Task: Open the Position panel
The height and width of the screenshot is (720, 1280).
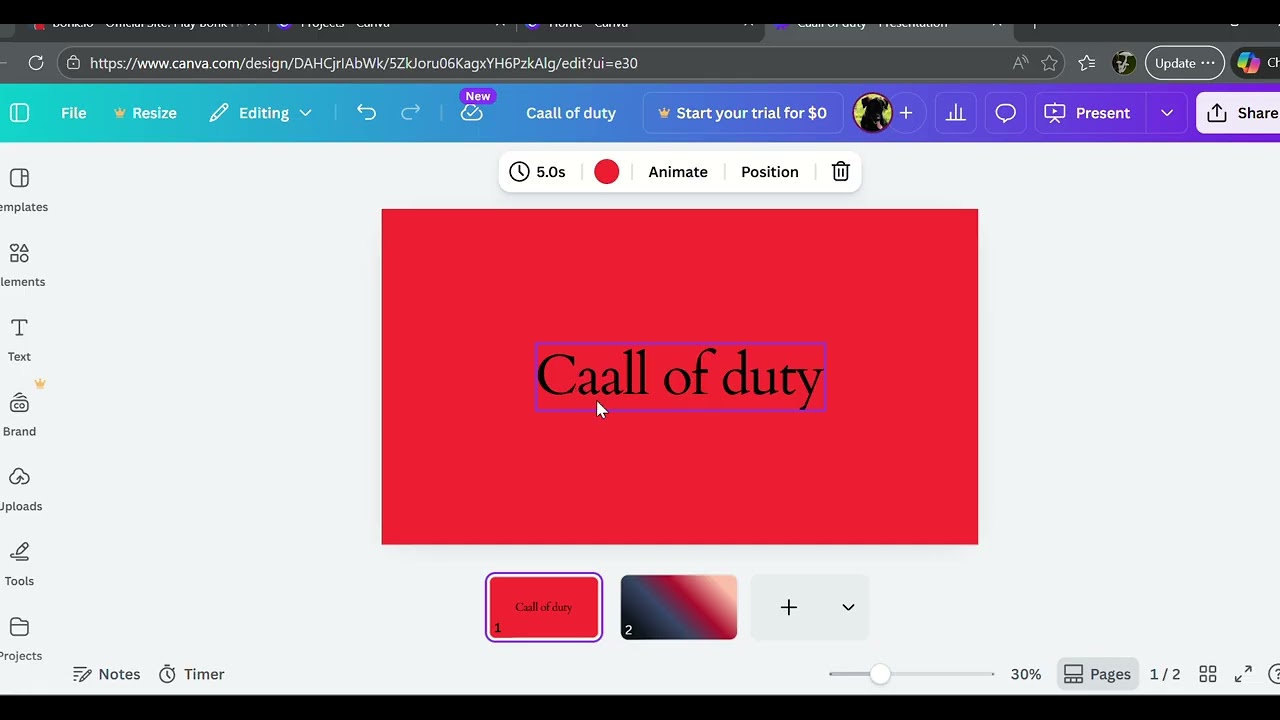Action: [x=770, y=172]
